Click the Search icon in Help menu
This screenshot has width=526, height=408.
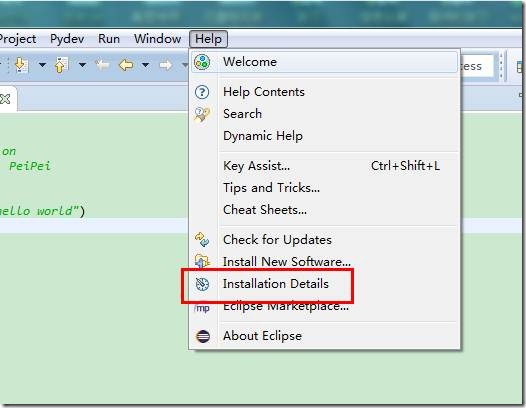click(x=202, y=114)
